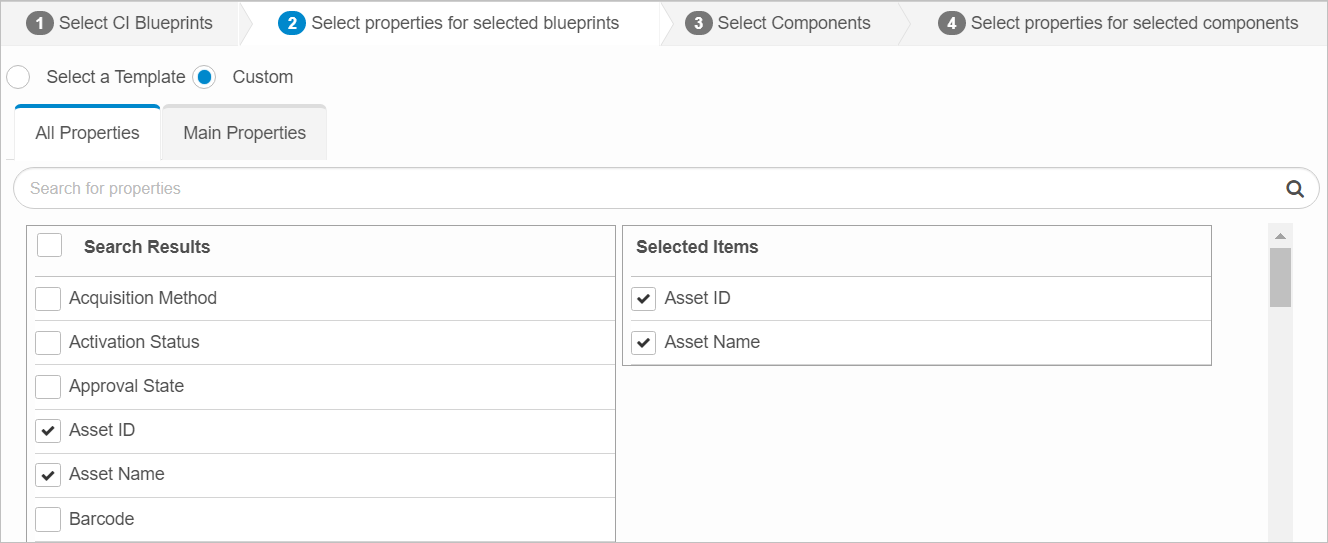
Task: Go to step 1 Select CI Blueprints
Action: point(120,23)
